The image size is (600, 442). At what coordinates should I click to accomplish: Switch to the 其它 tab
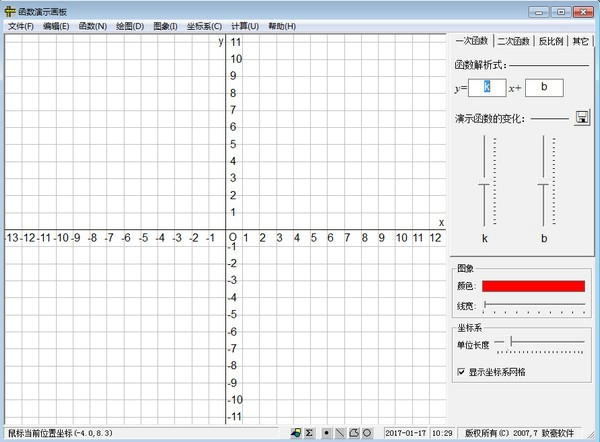pyautogui.click(x=581, y=41)
